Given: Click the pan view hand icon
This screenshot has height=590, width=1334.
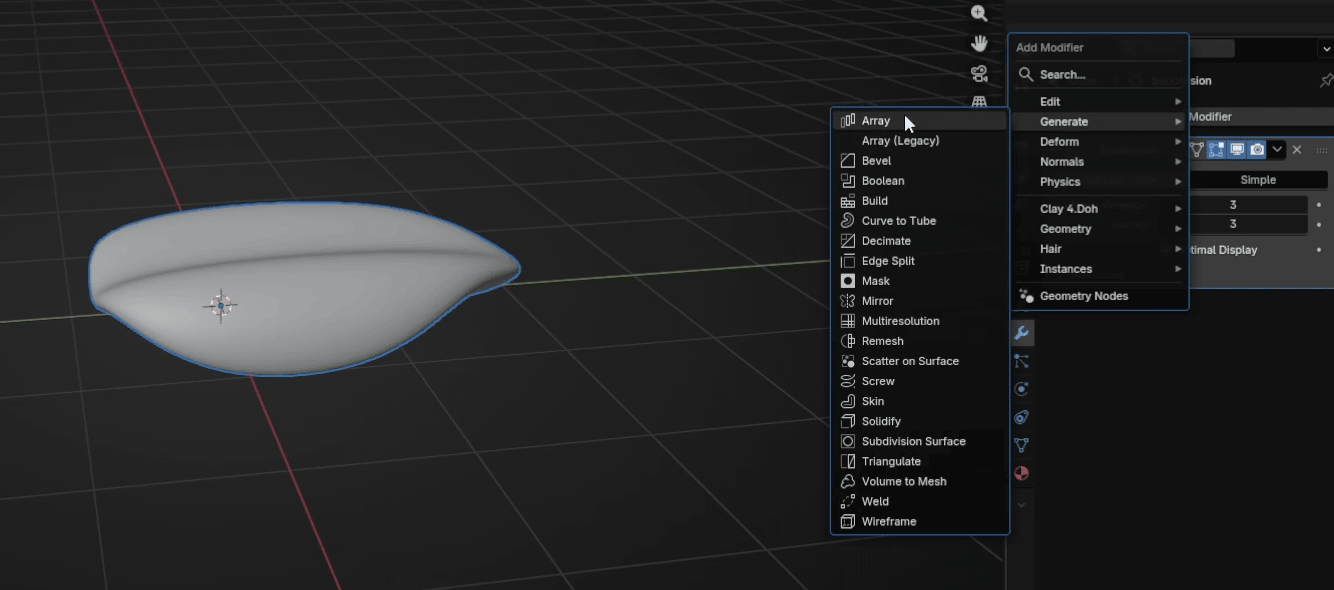Looking at the screenshot, I should click(979, 43).
